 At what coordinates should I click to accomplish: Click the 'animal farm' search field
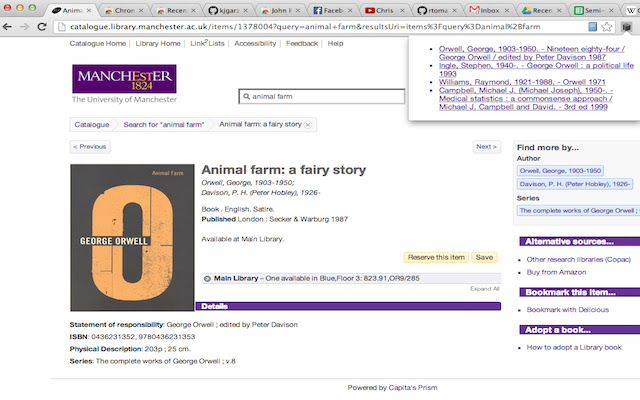pos(322,97)
